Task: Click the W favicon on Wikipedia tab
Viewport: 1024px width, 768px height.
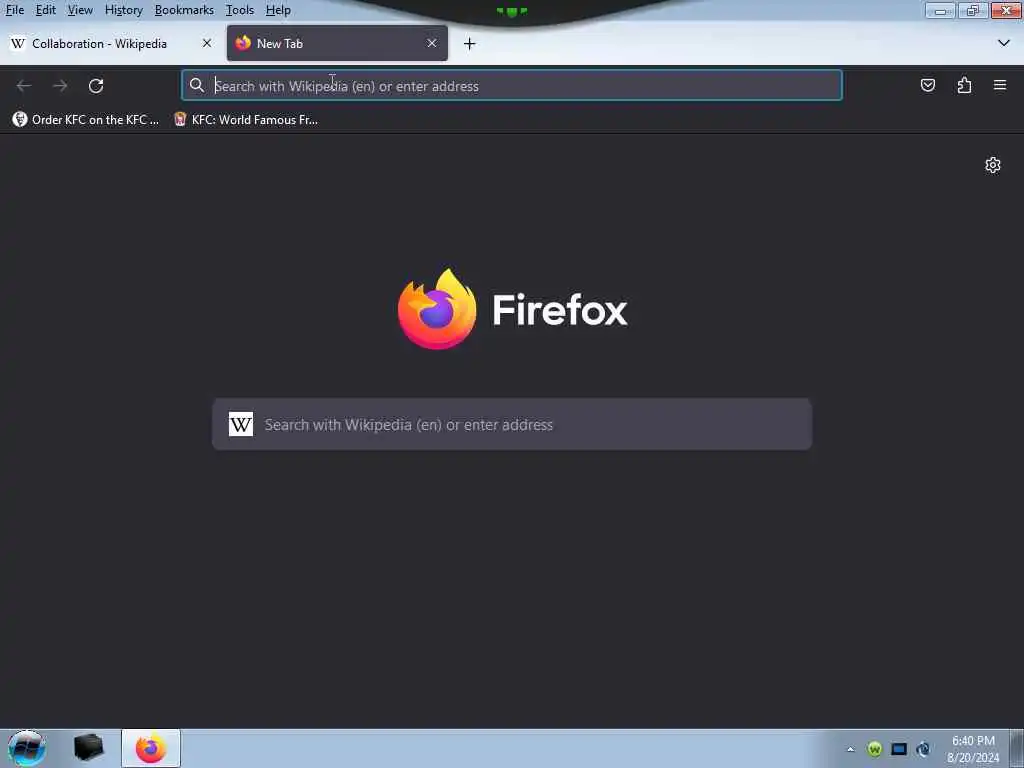Action: 18,43
